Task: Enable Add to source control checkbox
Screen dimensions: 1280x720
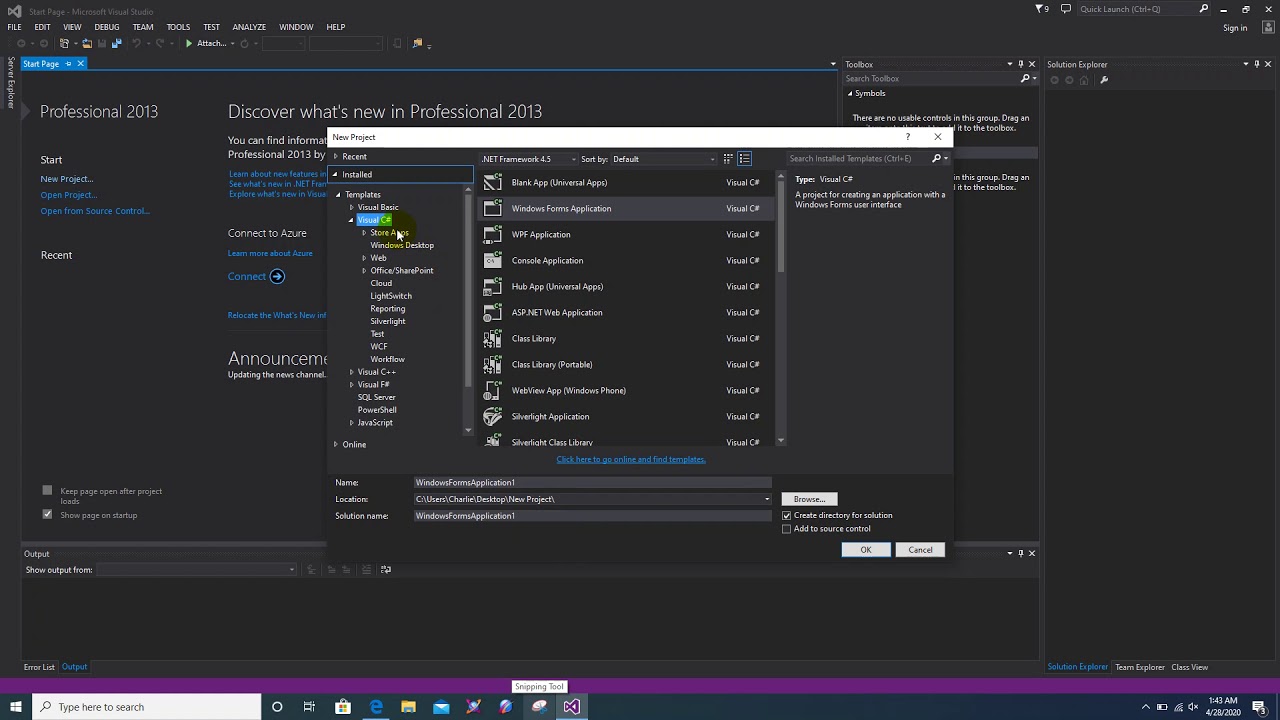Action: [x=786, y=529]
